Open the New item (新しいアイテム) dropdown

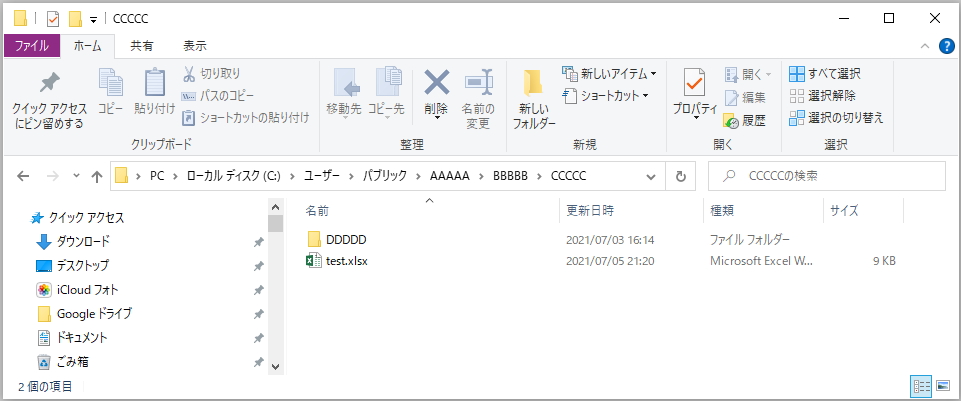click(x=609, y=74)
